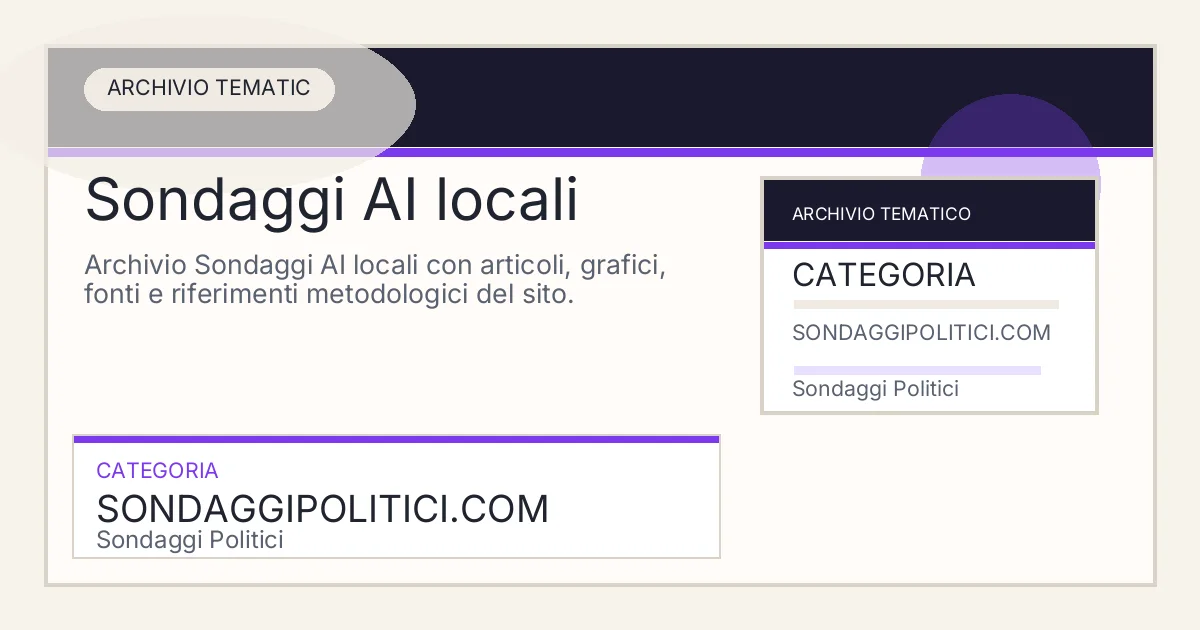
Task: Click the ARCHIVIO TEMATIC pill badge
Action: point(208,88)
